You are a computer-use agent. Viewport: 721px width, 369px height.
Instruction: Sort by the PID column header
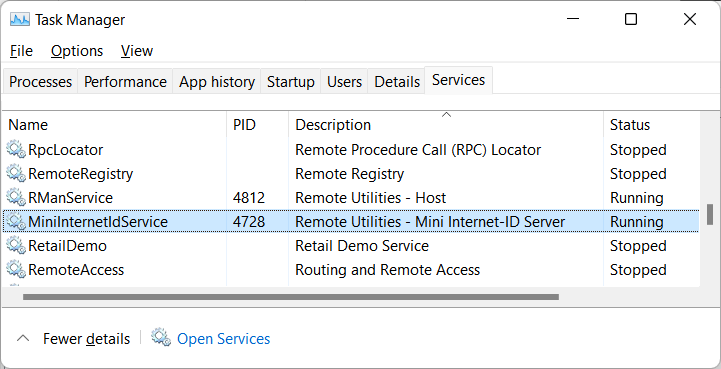point(258,125)
